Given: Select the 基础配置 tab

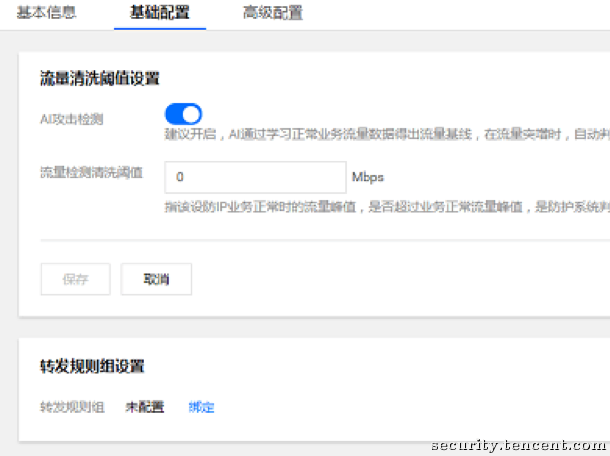Looking at the screenshot, I should (160, 12).
